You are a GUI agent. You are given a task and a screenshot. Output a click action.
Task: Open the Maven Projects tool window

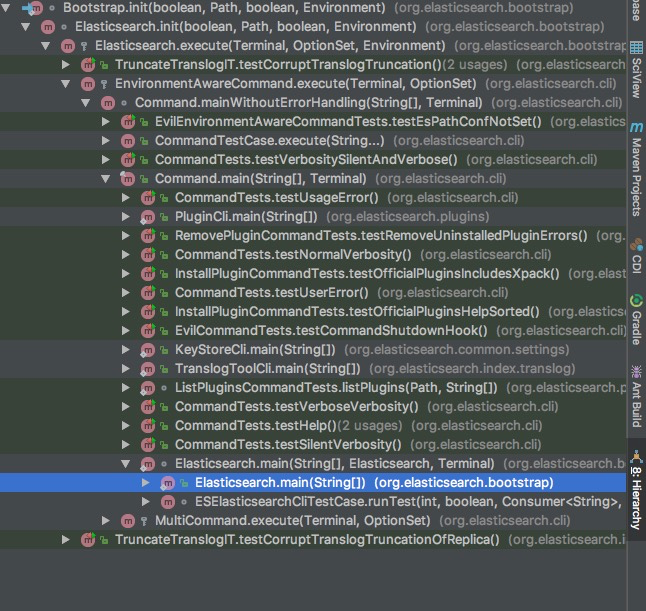[636, 169]
